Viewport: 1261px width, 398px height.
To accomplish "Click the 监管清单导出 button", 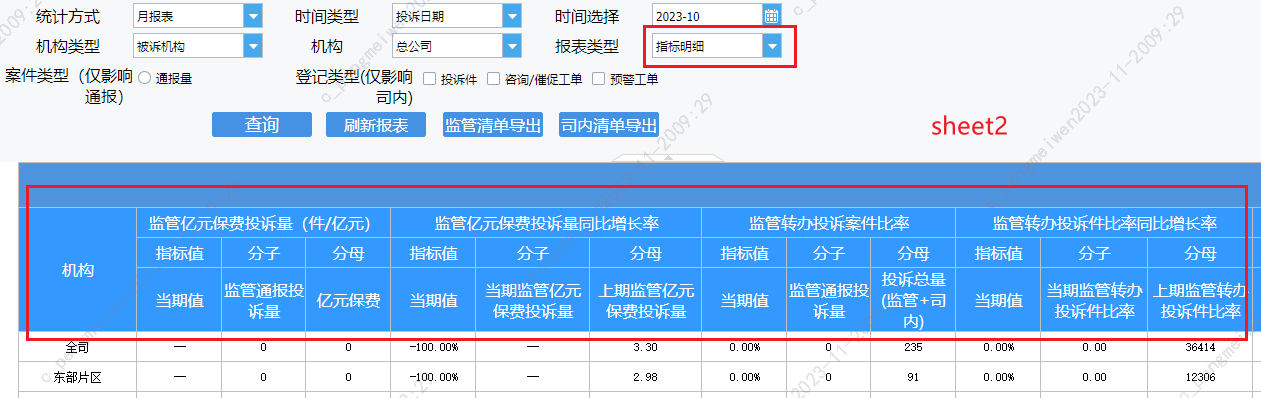I will point(493,125).
